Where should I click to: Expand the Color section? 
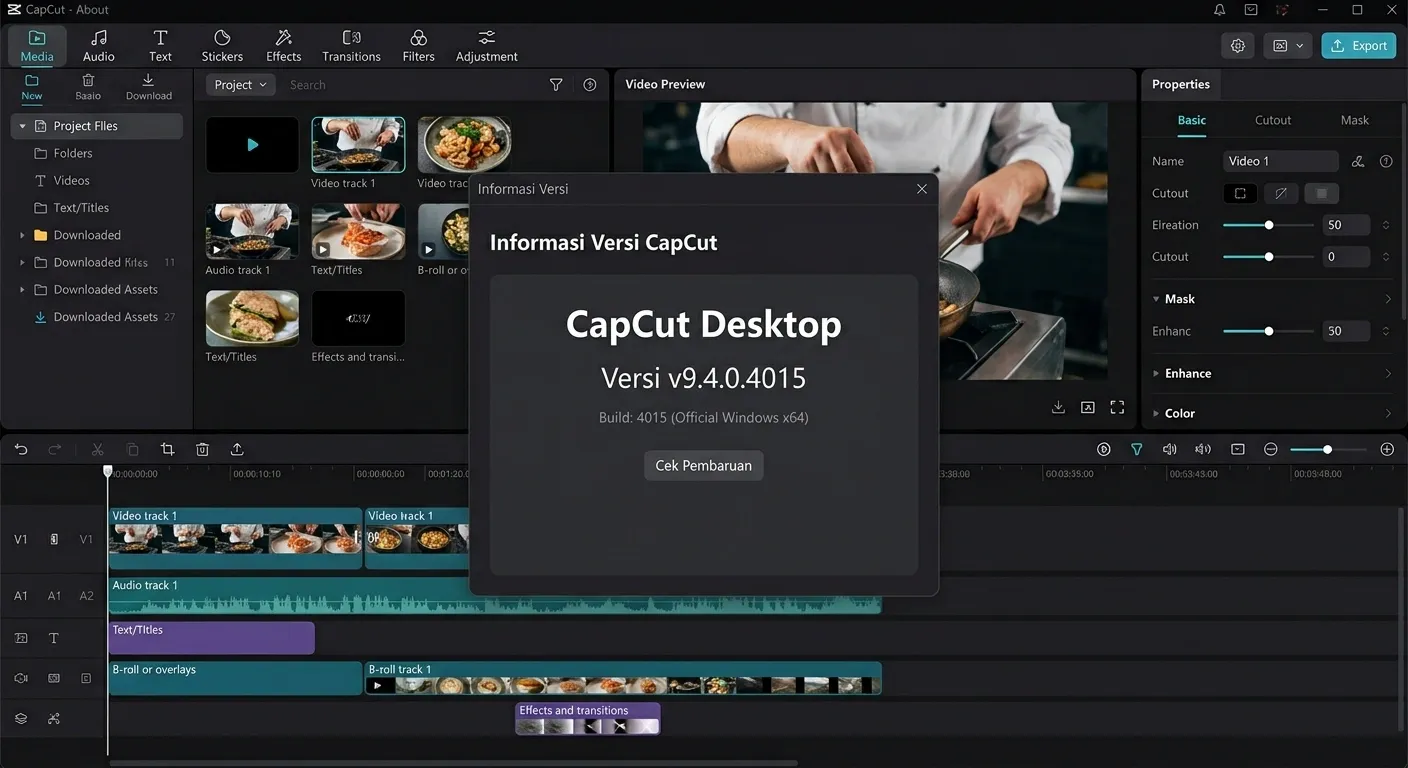click(x=1157, y=413)
